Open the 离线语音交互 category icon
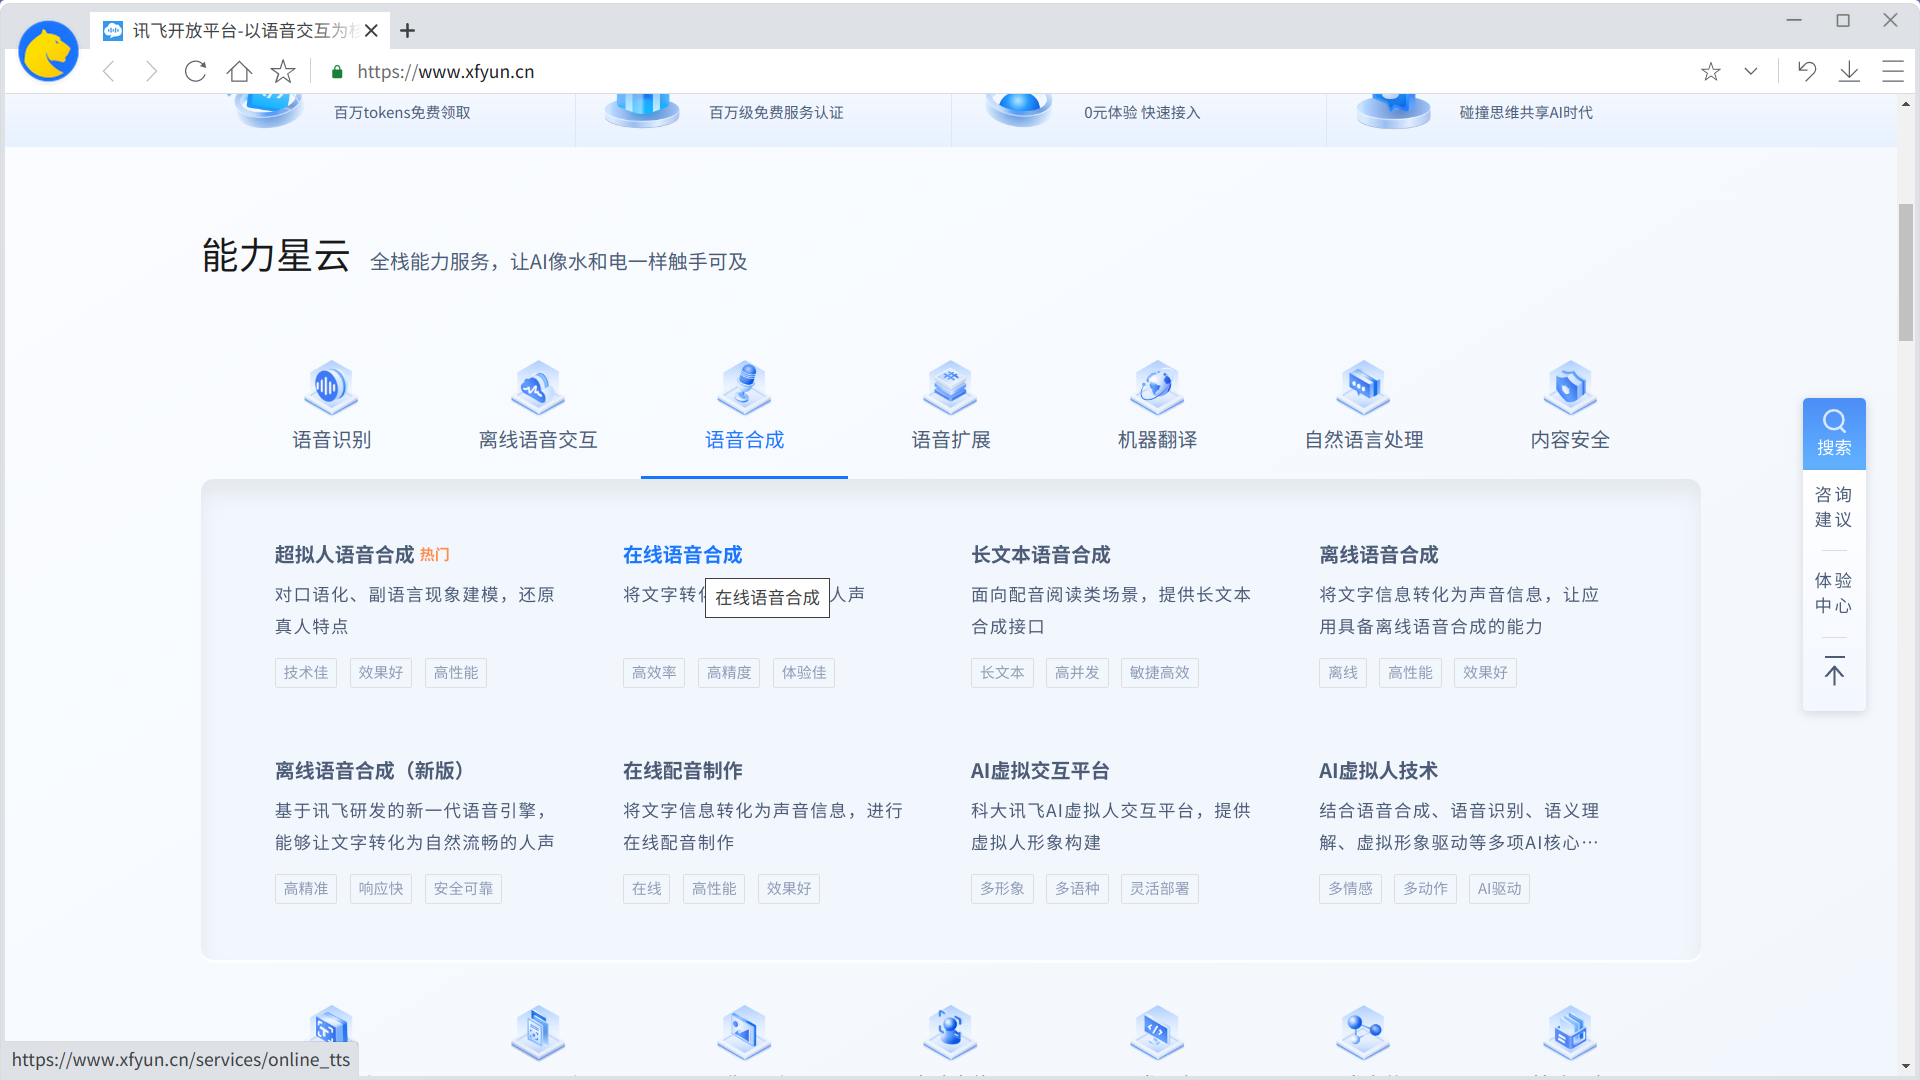 538,387
